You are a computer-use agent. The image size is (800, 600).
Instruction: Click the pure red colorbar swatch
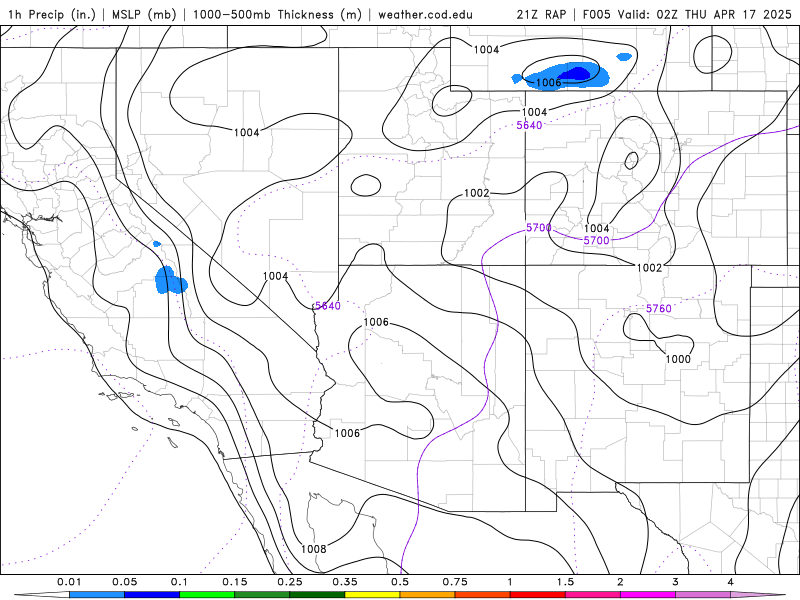click(x=538, y=595)
